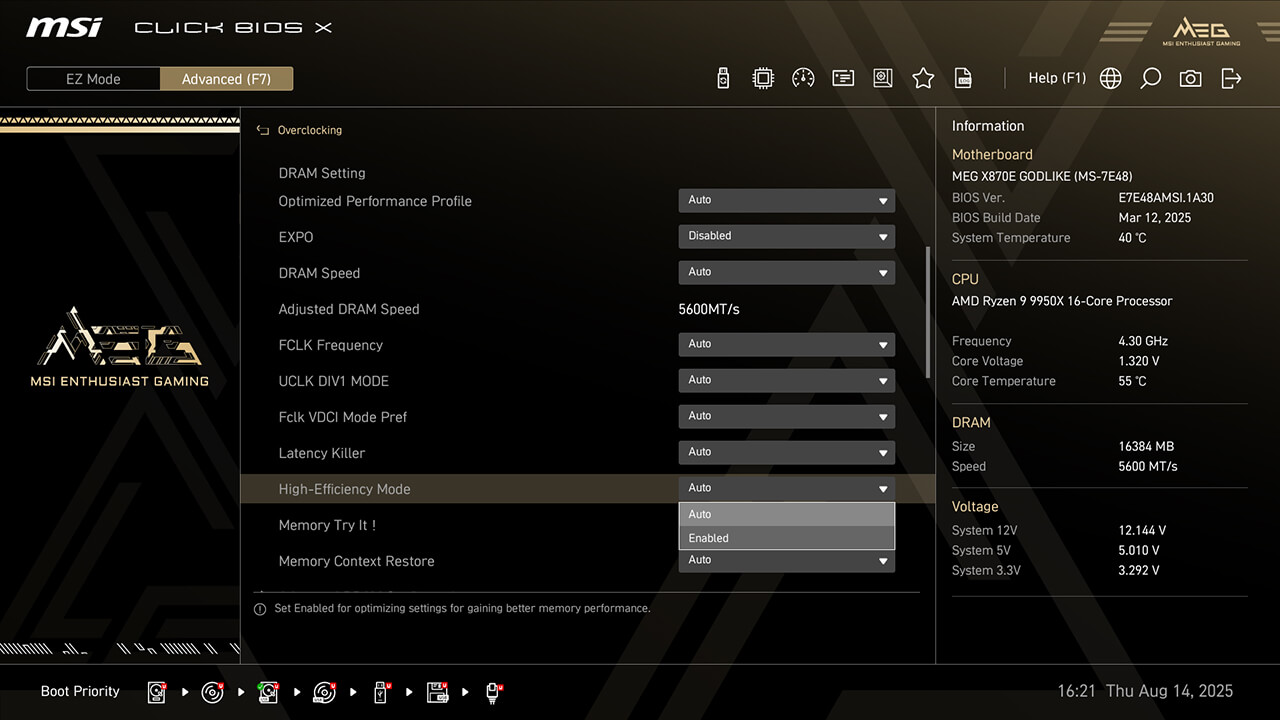
Task: Open the speedometer gauge icon
Action: click(803, 78)
